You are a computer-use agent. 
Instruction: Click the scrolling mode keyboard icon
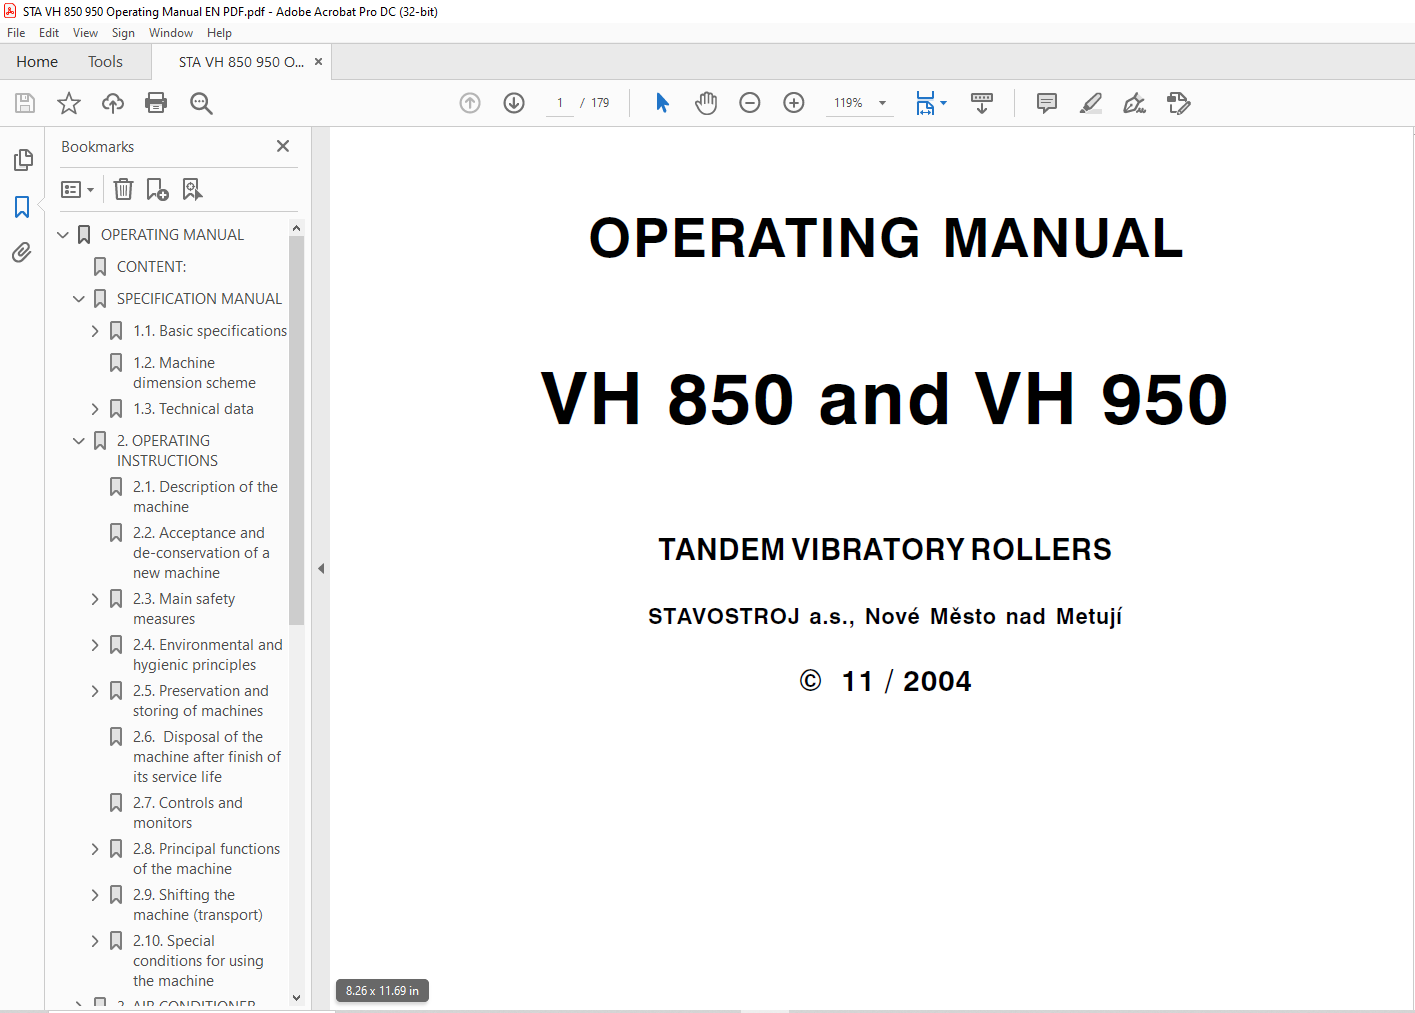pos(982,103)
